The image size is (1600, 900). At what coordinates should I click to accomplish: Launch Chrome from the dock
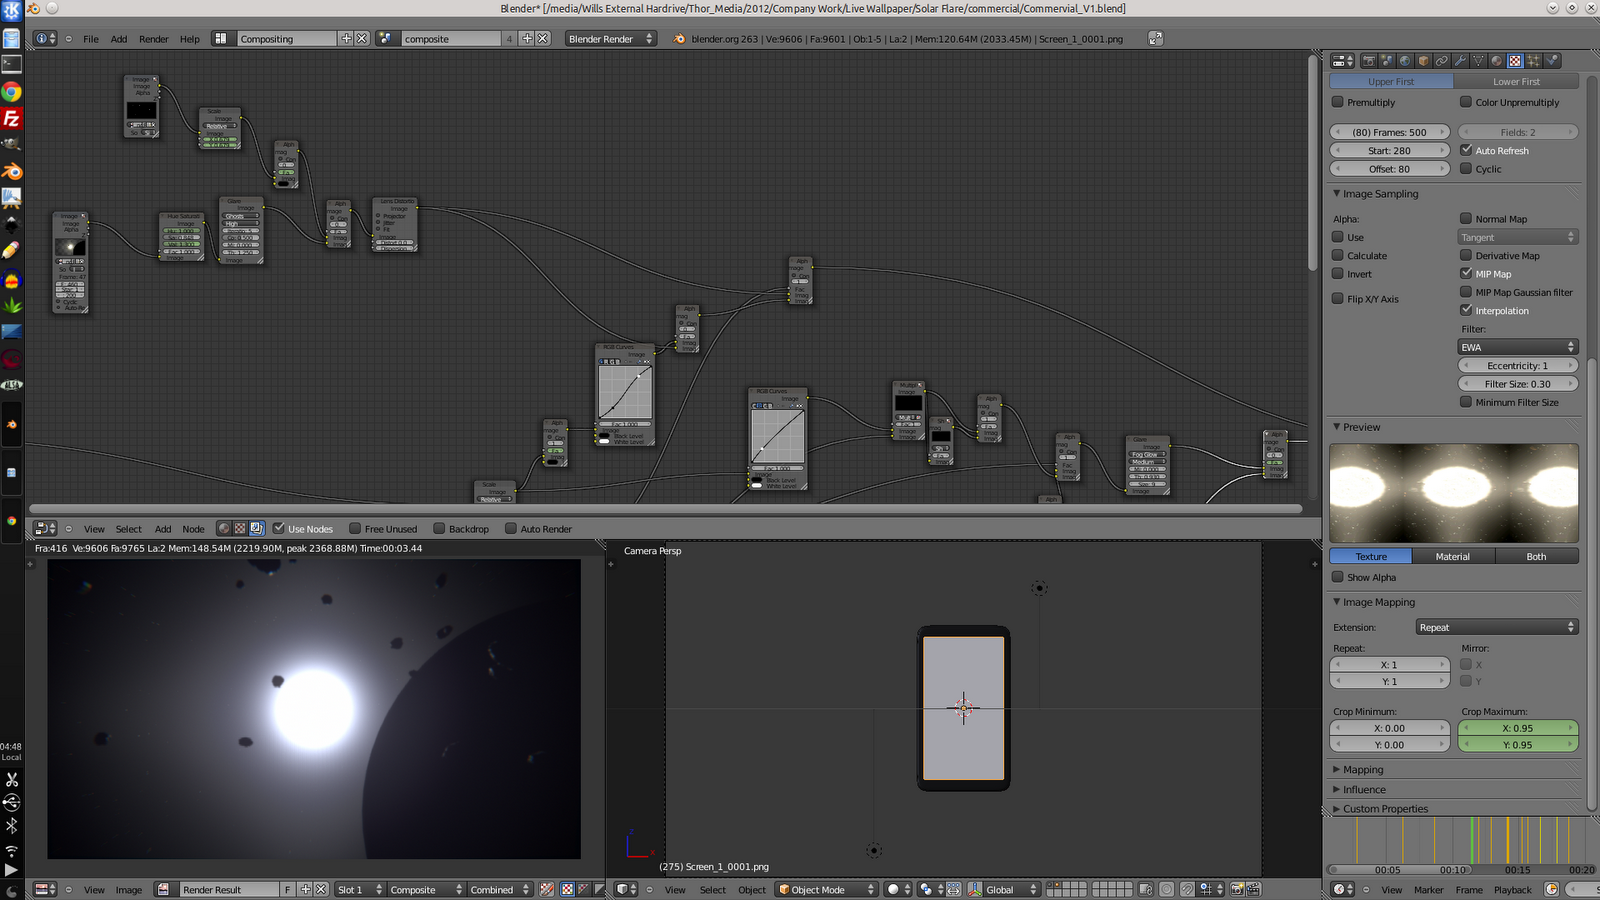coord(11,92)
